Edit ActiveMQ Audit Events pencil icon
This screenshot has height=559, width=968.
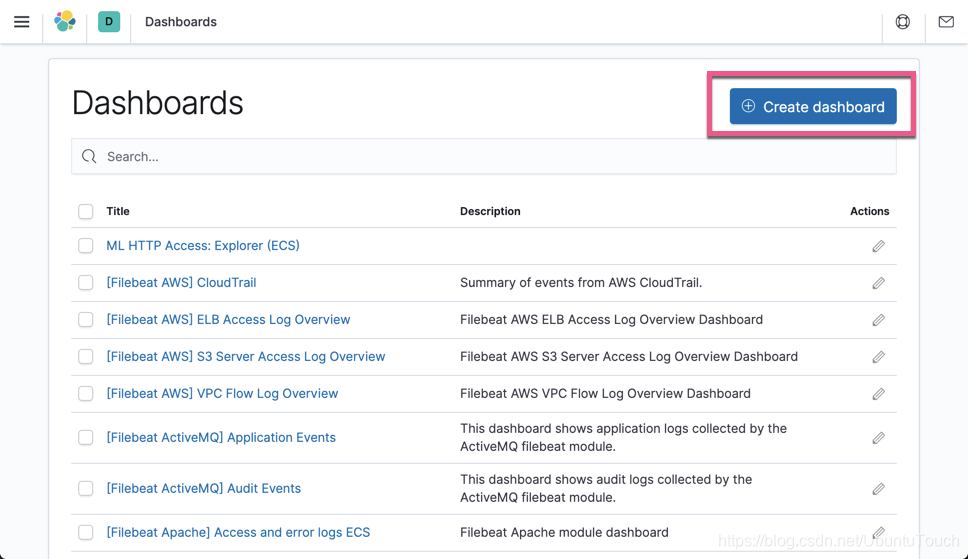click(878, 489)
